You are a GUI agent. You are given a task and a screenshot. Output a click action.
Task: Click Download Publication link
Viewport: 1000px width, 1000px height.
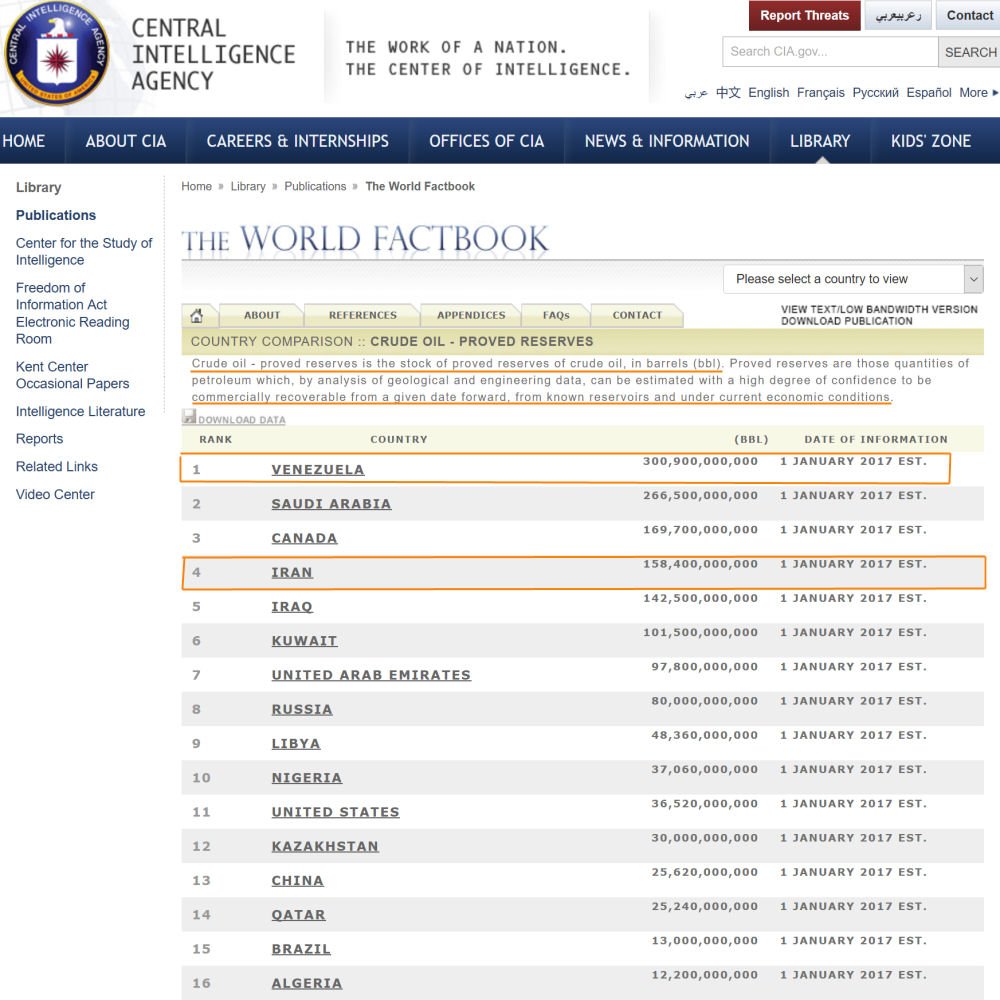[x=846, y=321]
